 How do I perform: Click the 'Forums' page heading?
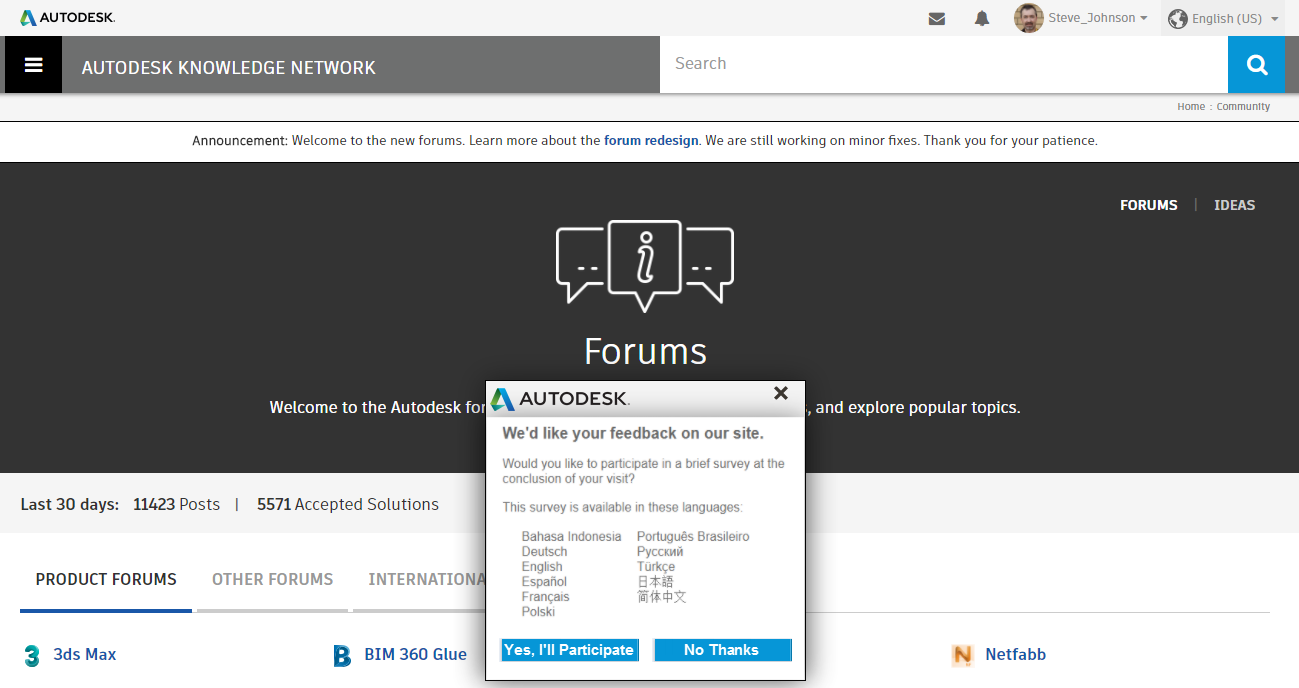(x=645, y=351)
